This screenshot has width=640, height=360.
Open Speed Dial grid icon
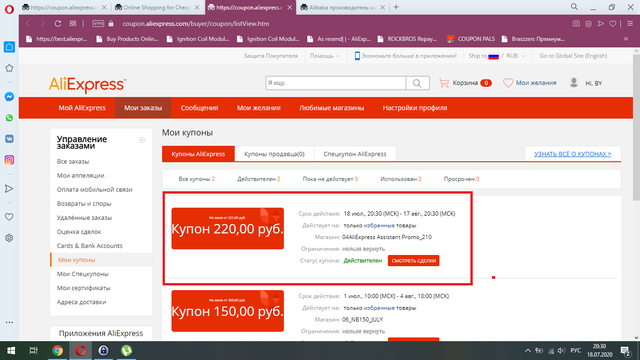[x=73, y=24]
